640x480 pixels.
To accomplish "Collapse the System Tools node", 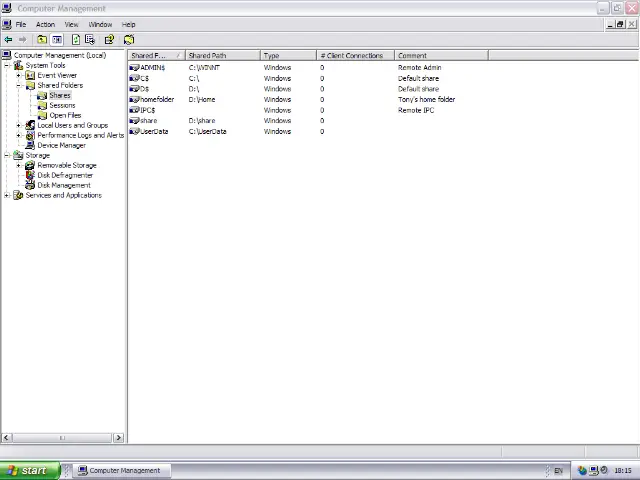I will pyautogui.click(x=7, y=65).
